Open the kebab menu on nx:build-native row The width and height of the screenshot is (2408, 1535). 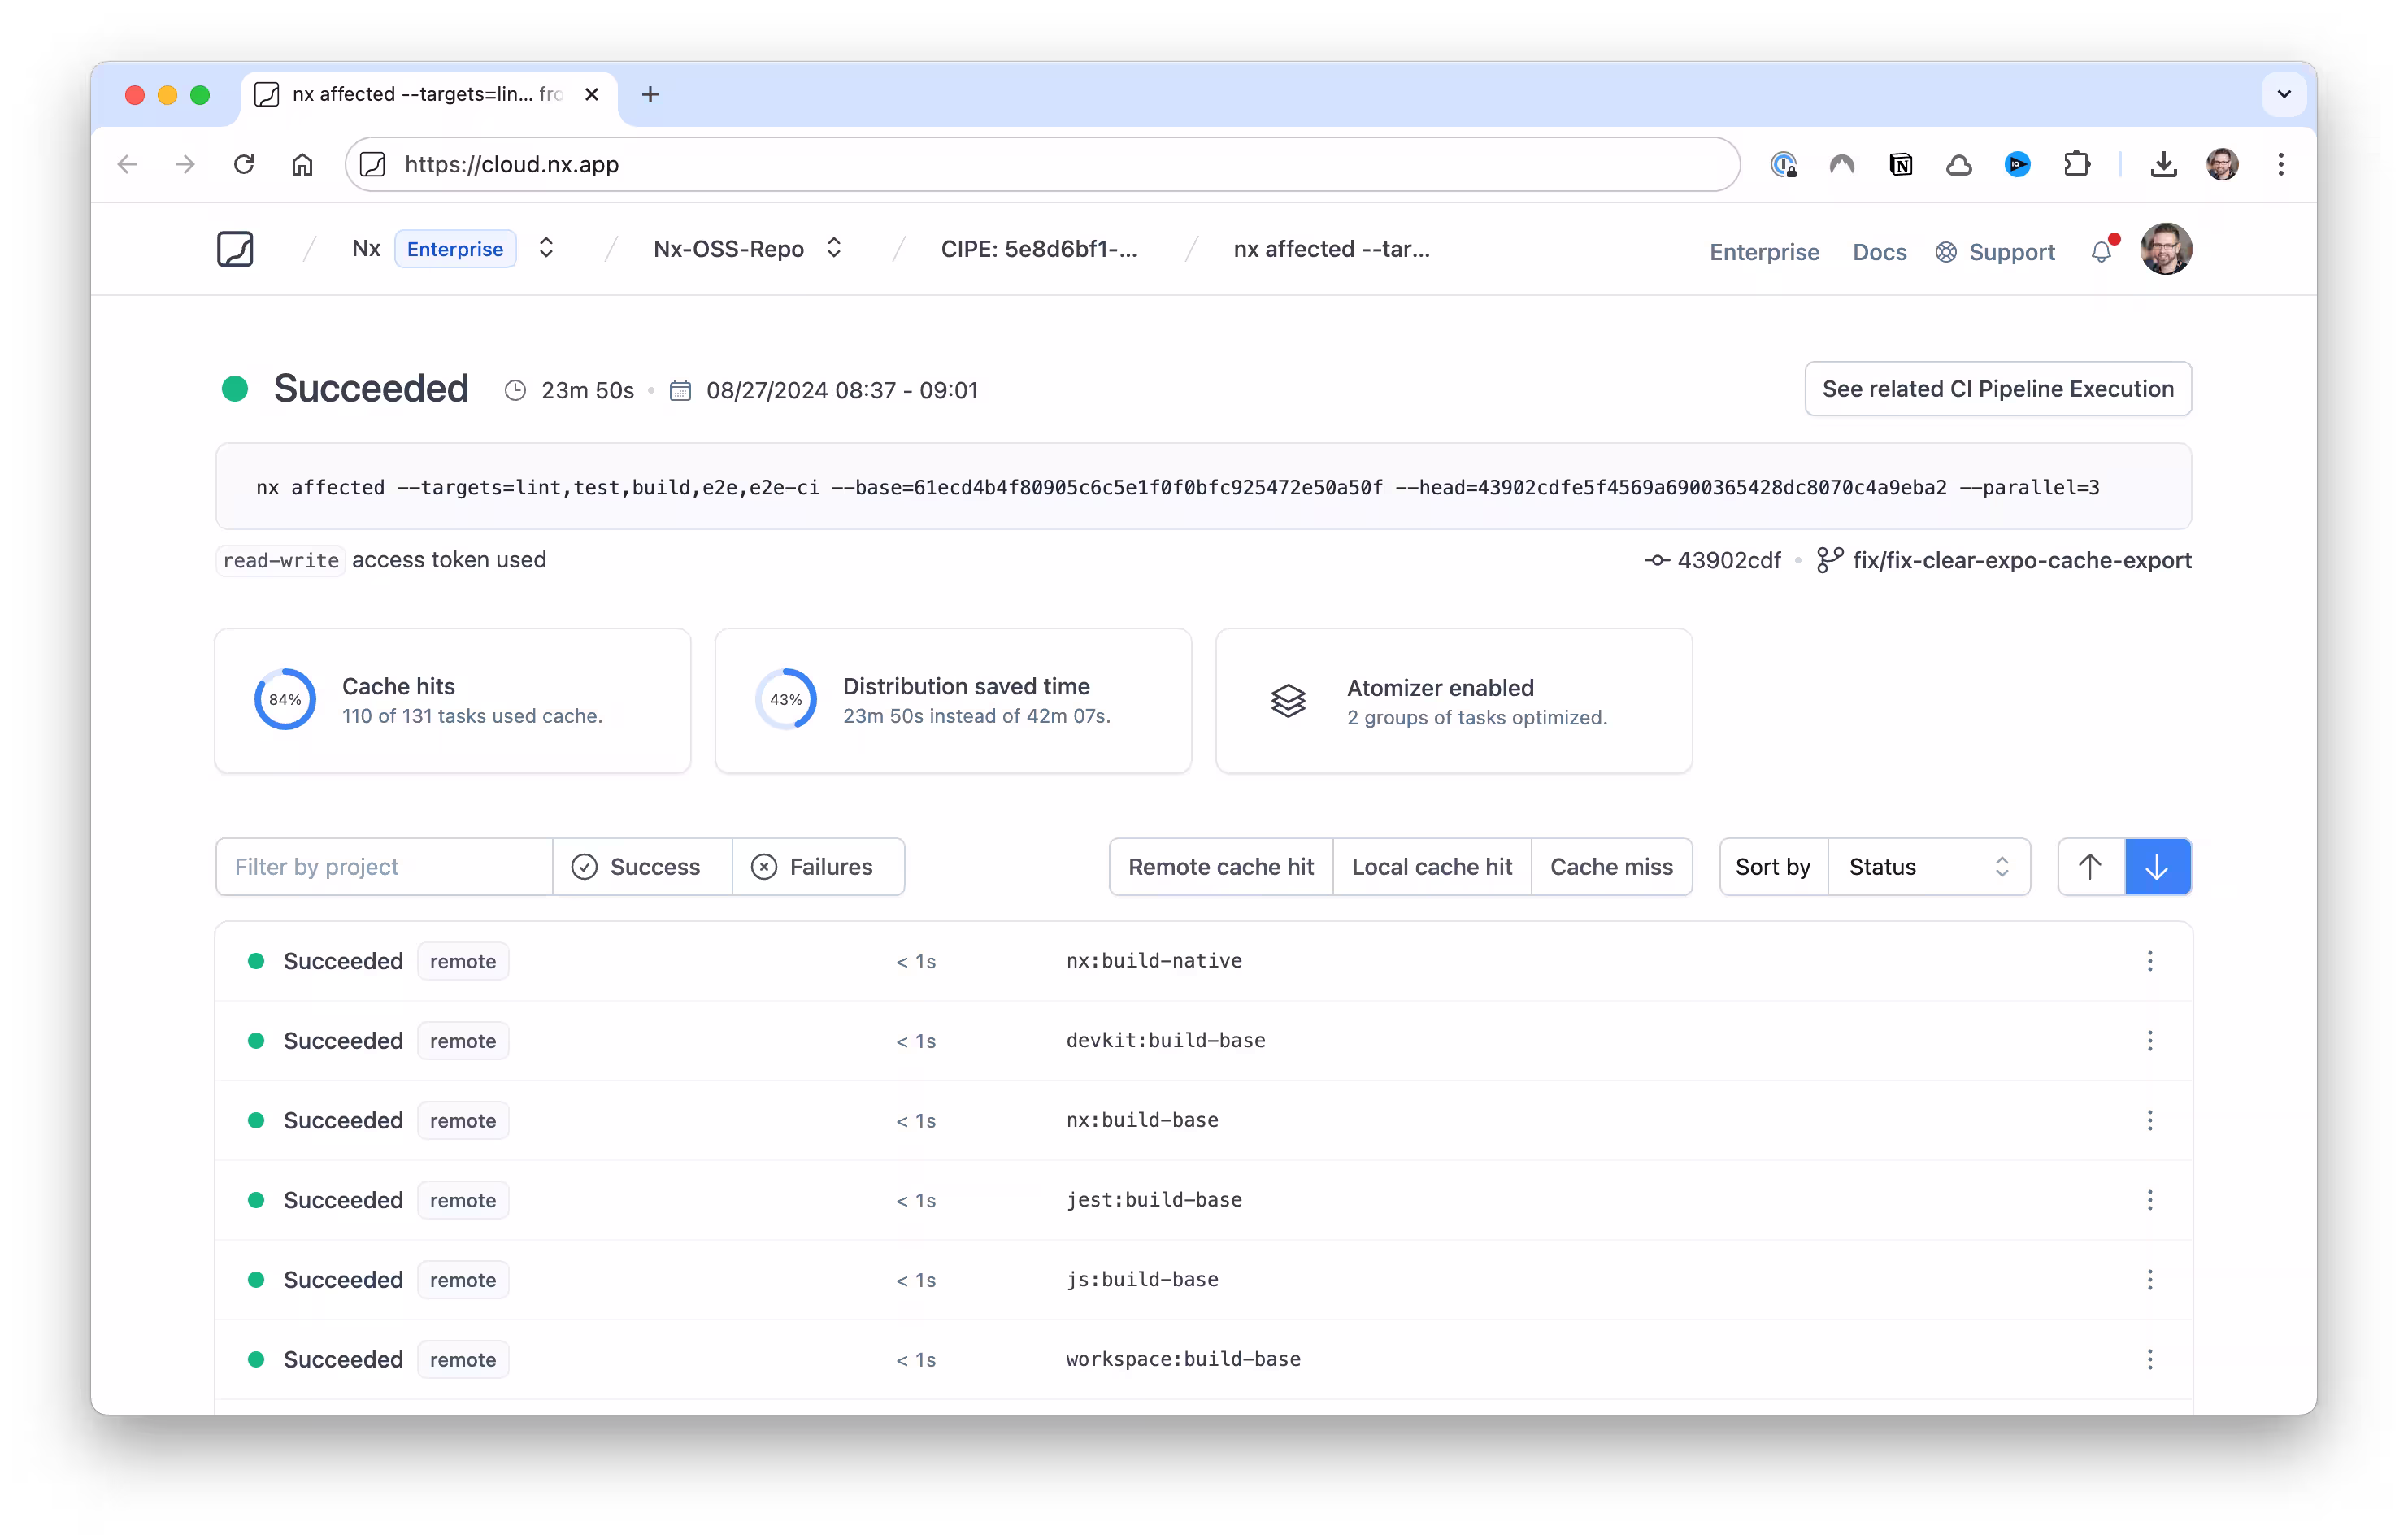tap(2151, 961)
